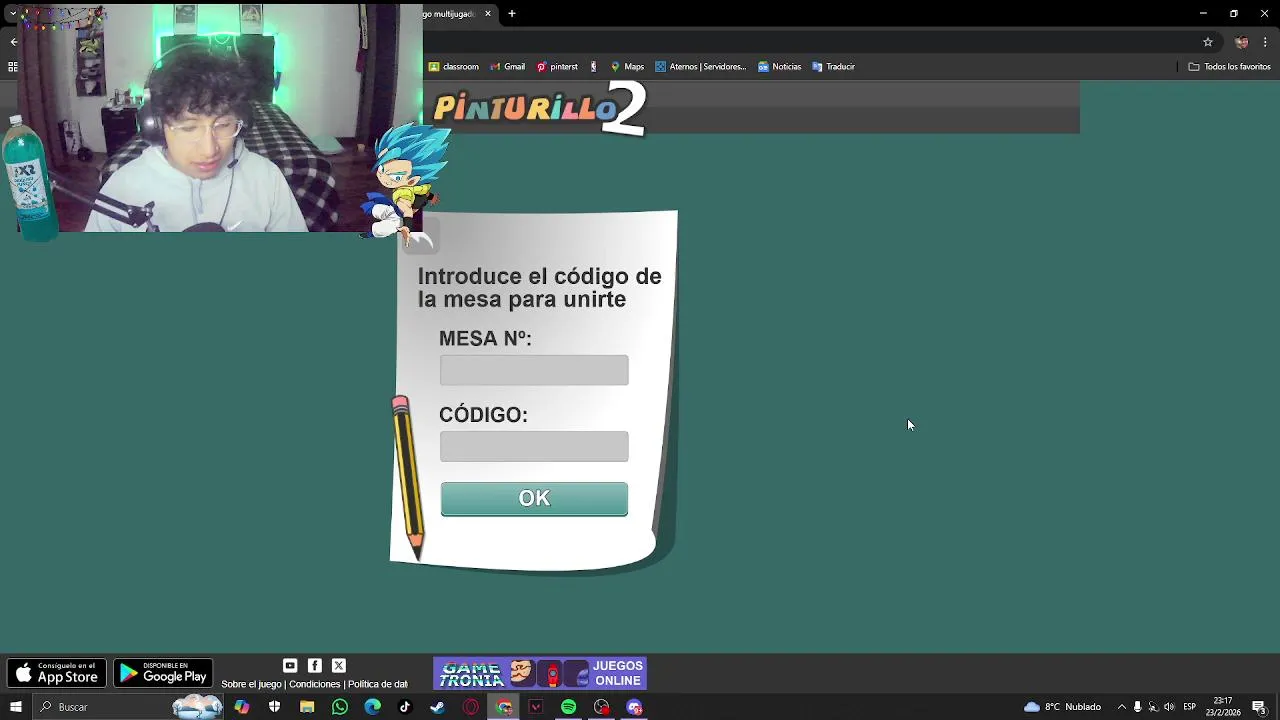The height and width of the screenshot is (720, 1280).
Task: Open Discord from the taskbar
Action: click(x=634, y=707)
